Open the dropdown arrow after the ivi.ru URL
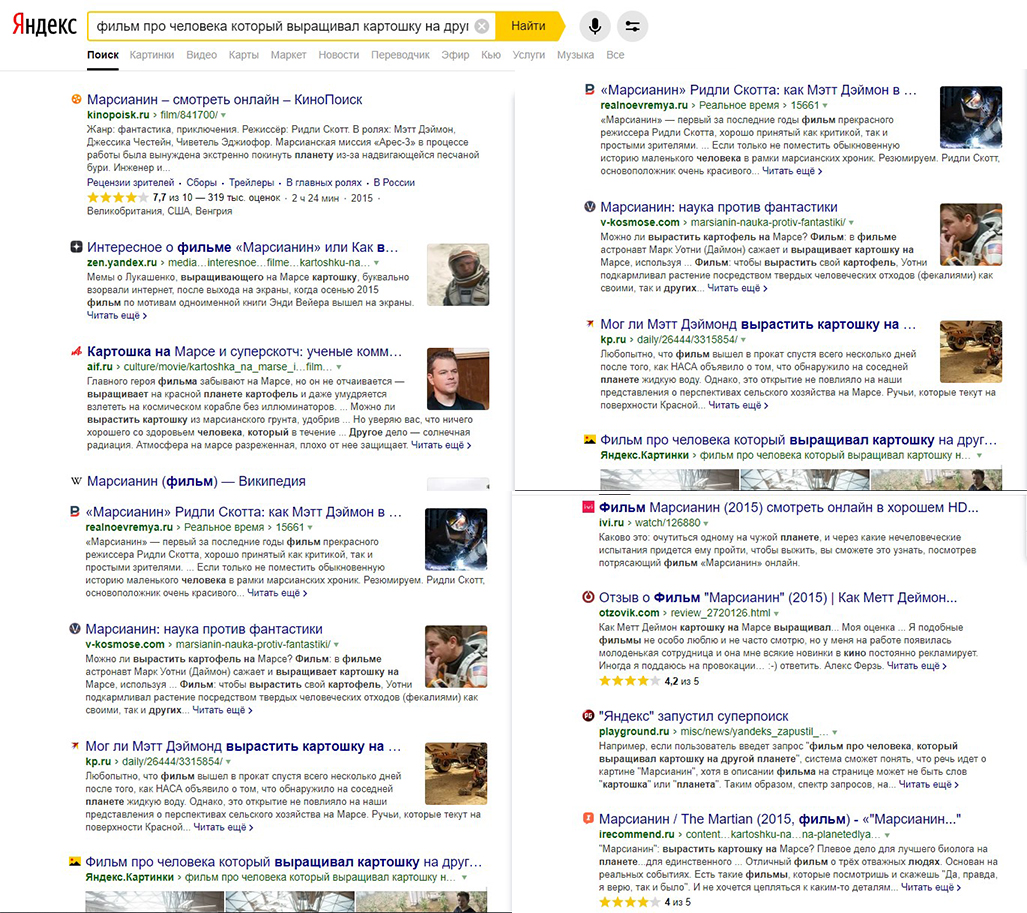 coord(704,523)
